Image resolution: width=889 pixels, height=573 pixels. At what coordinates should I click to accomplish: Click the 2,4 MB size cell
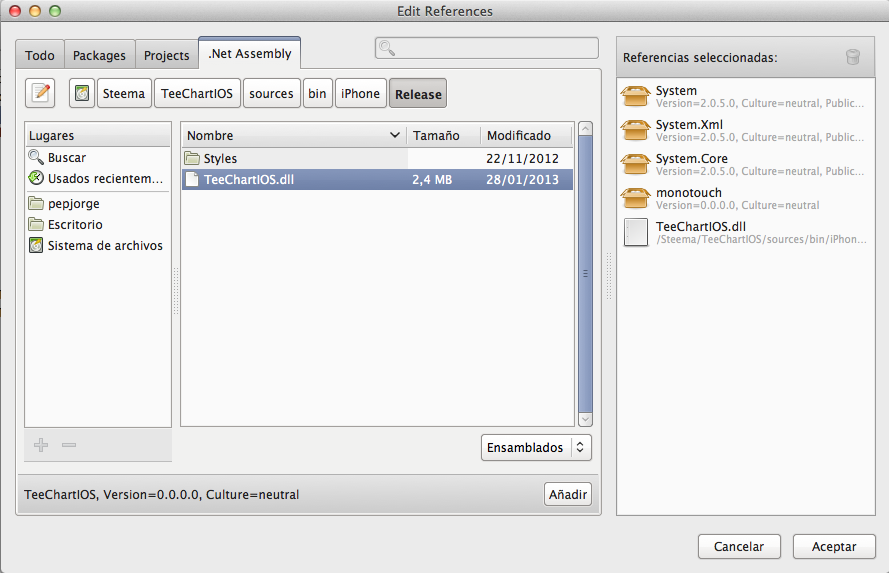pyautogui.click(x=432, y=180)
